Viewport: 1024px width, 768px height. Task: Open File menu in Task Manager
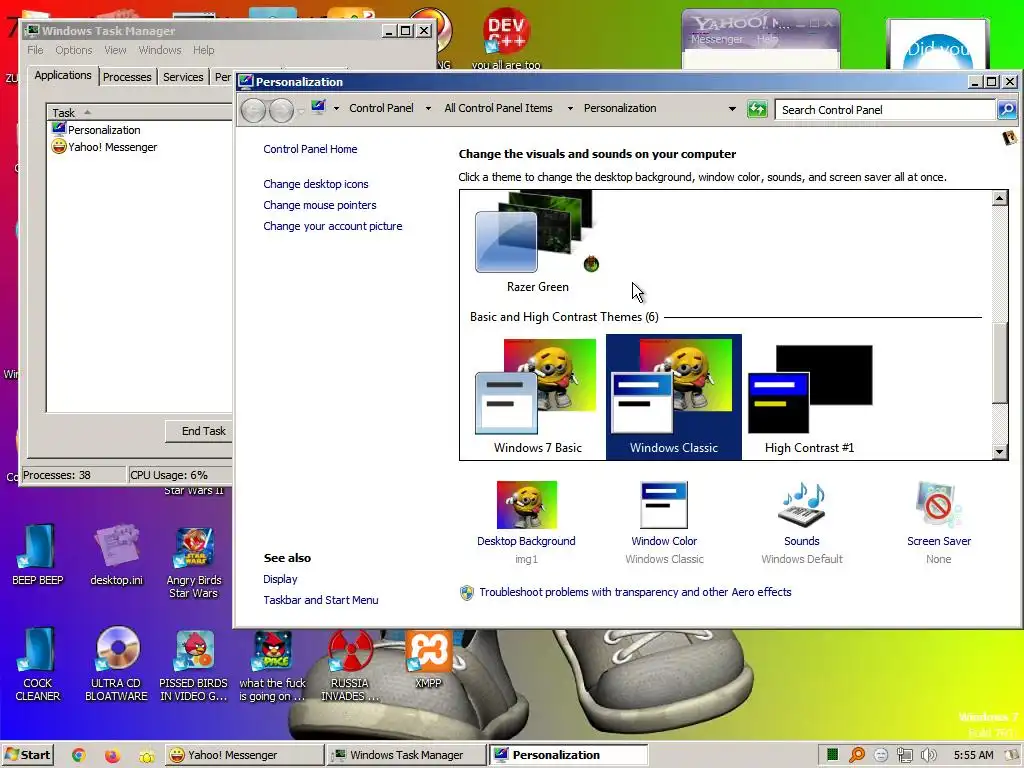coord(35,50)
